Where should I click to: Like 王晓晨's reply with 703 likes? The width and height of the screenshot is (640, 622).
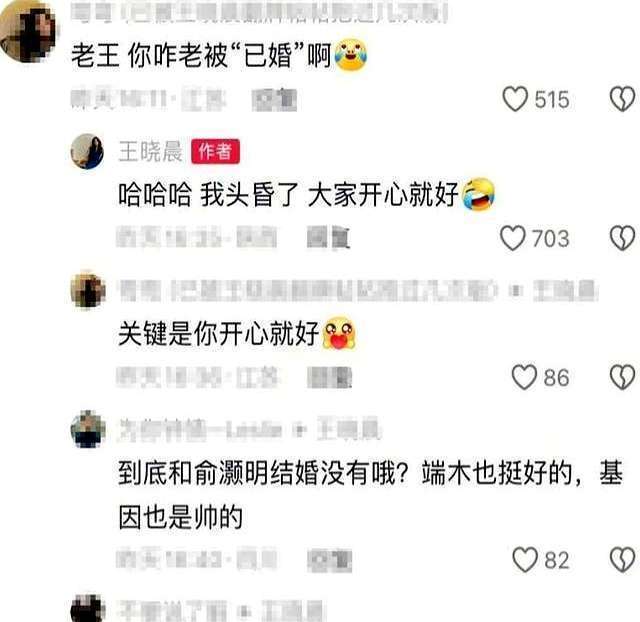pyautogui.click(x=513, y=238)
